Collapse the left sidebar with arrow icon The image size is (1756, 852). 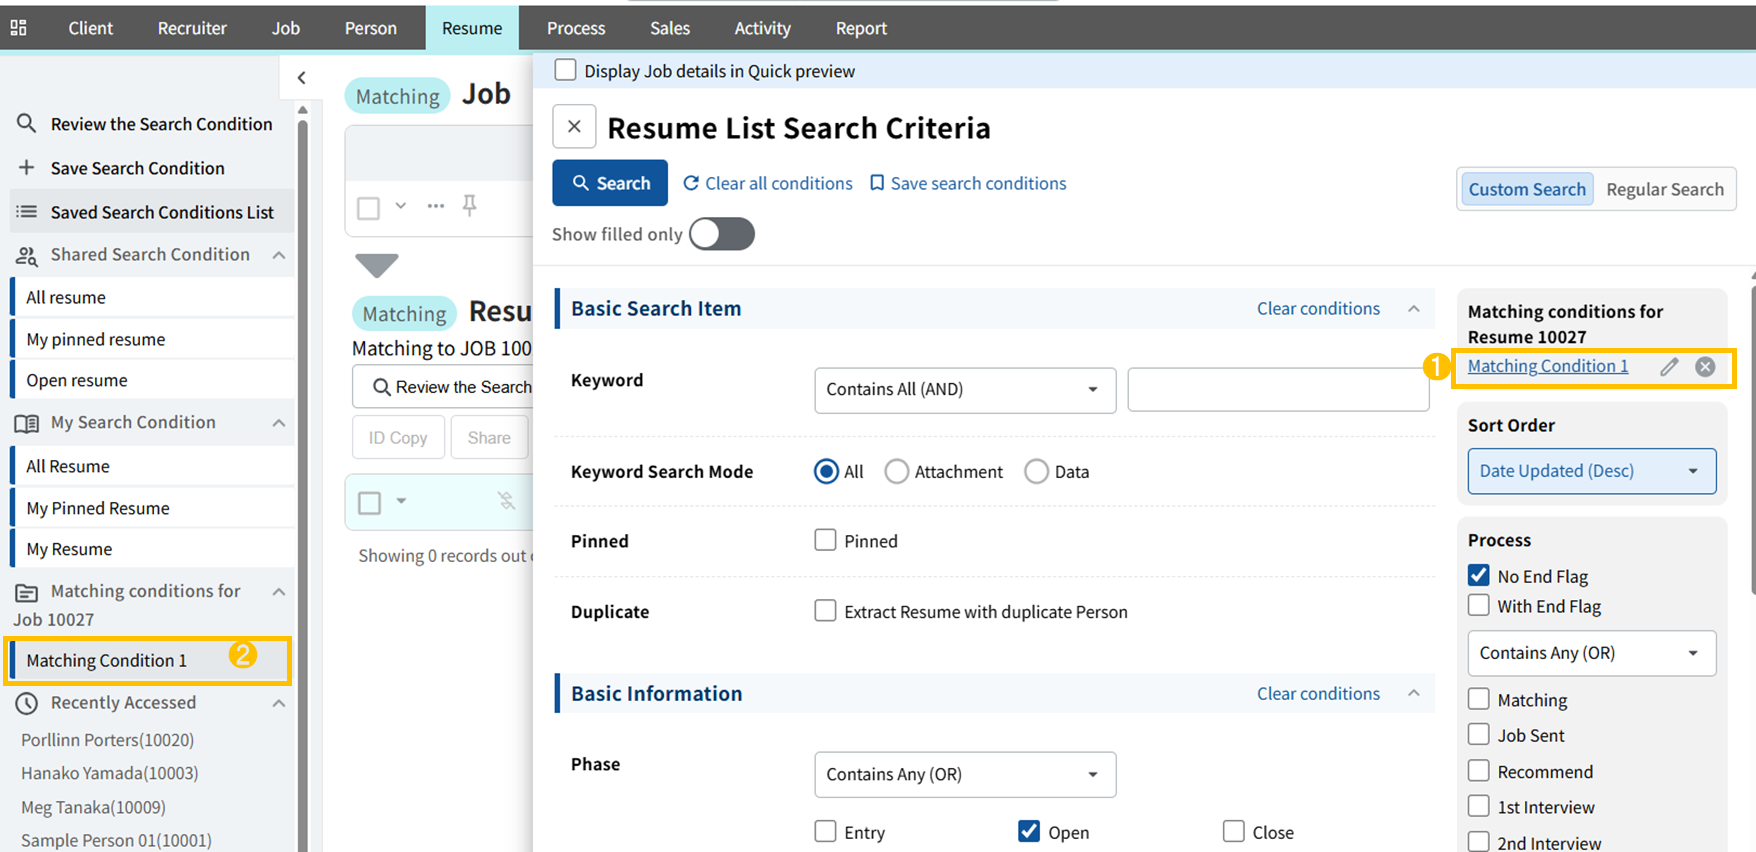301,78
